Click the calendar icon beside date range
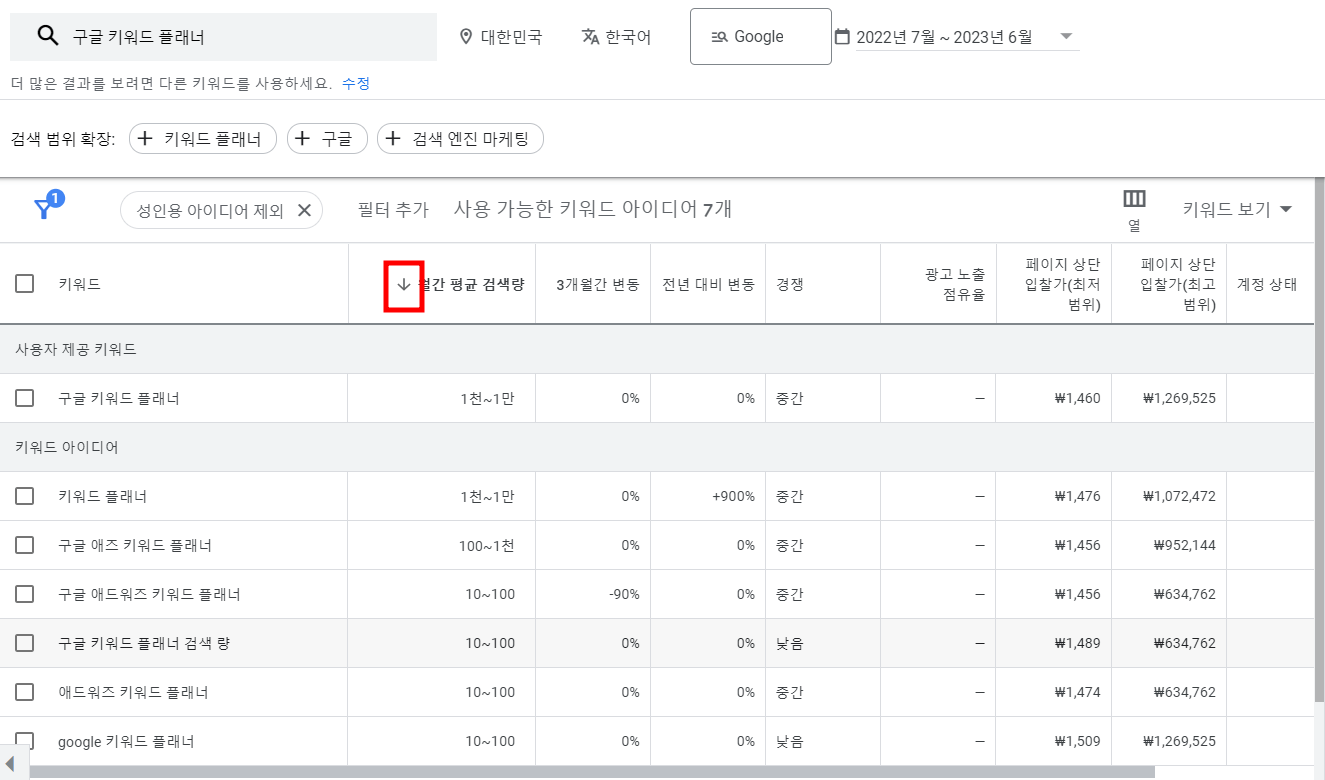This screenshot has height=780, width=1325. point(842,37)
